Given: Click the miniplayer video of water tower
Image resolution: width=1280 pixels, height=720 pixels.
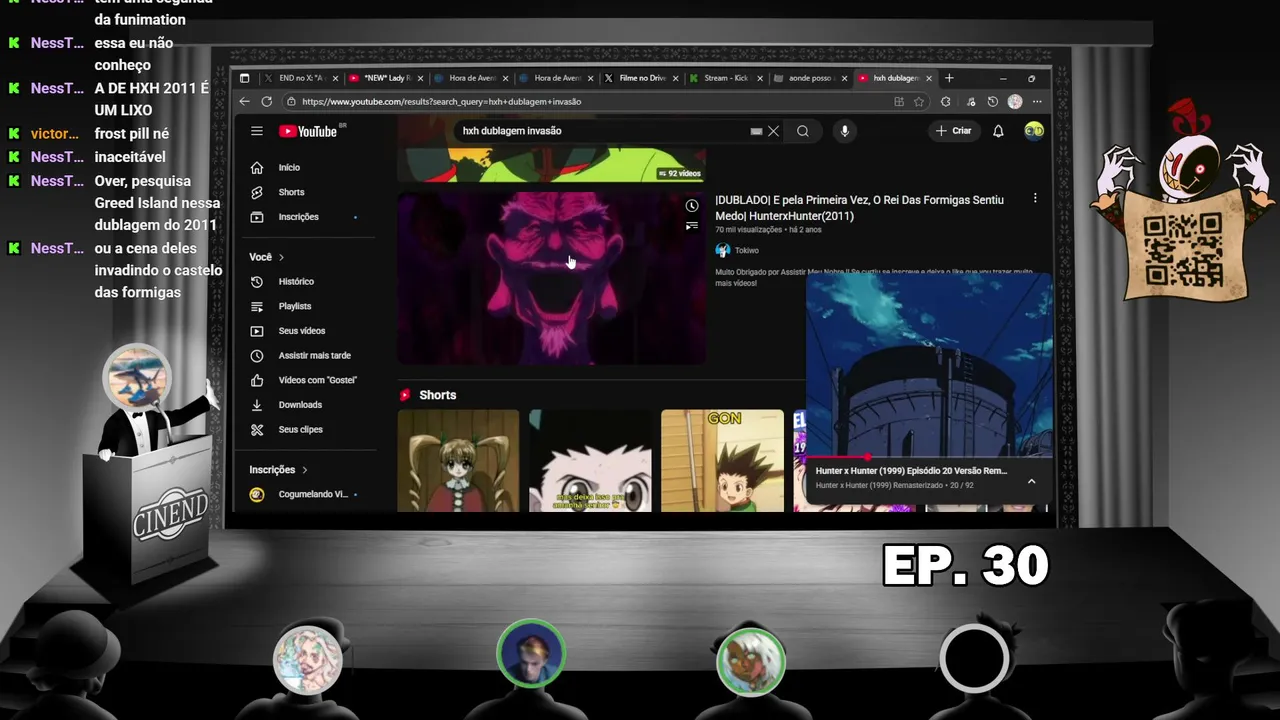Looking at the screenshot, I should 929,365.
